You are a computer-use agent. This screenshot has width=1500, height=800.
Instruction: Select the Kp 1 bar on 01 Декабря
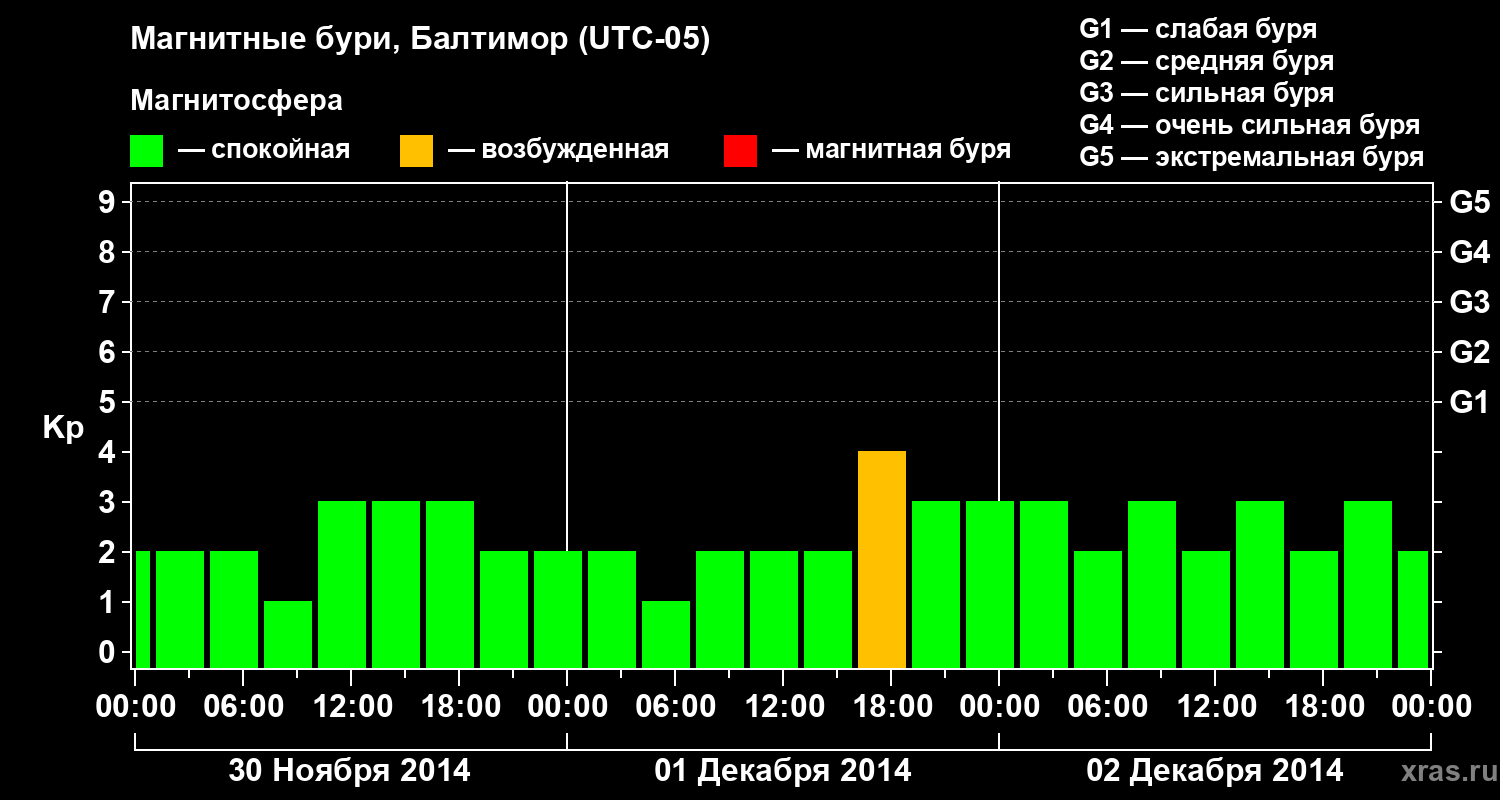666,635
